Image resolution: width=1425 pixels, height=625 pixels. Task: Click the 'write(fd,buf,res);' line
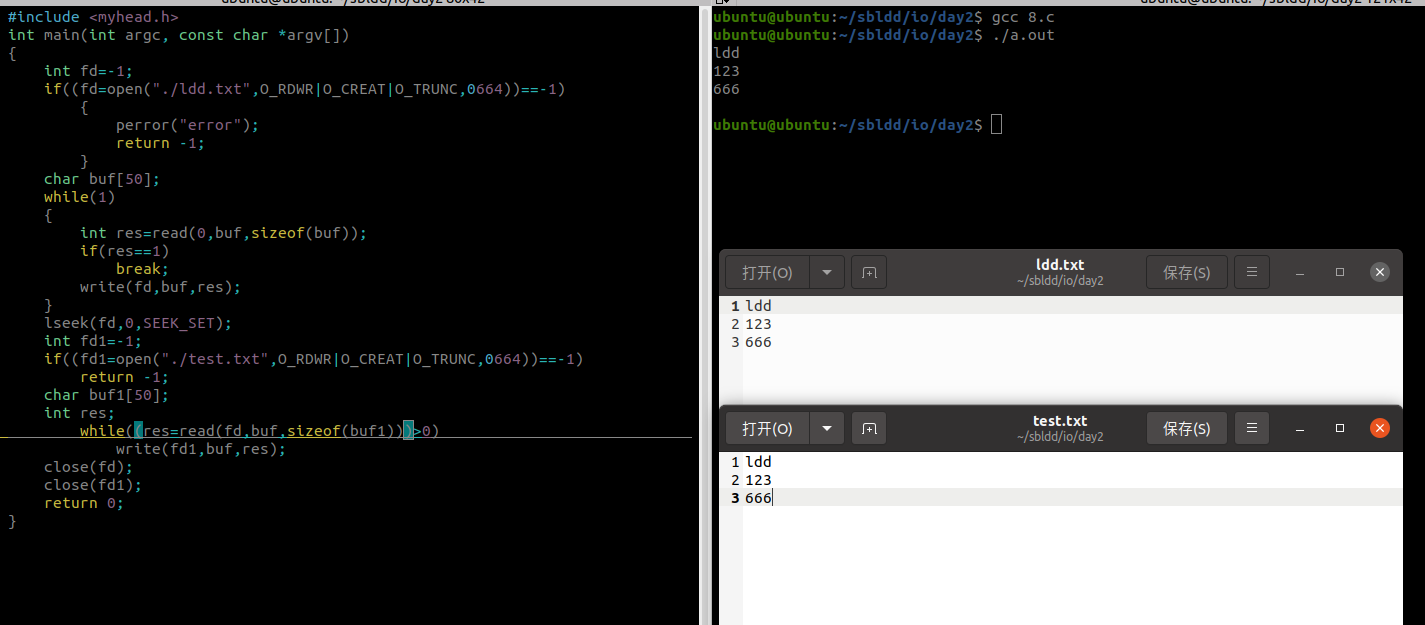coord(160,287)
